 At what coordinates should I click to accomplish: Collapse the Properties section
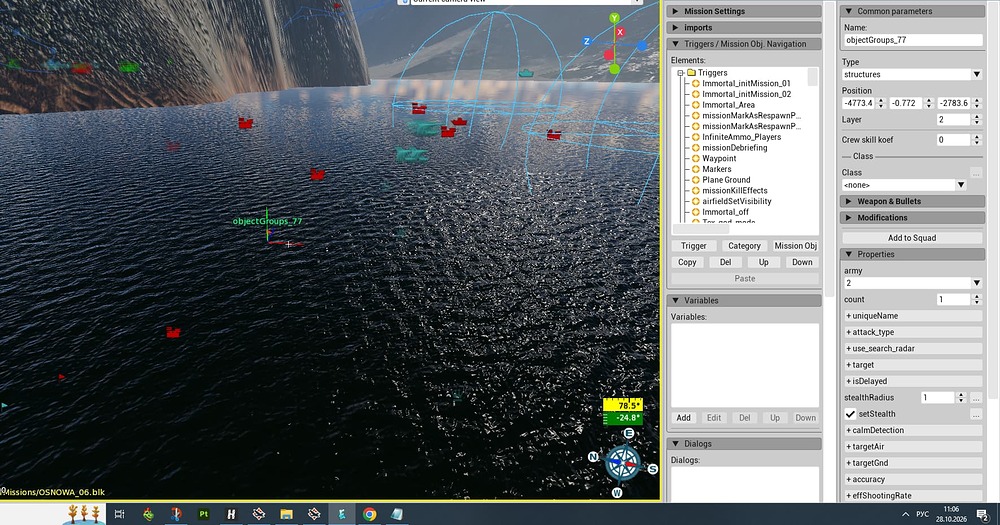912,255
